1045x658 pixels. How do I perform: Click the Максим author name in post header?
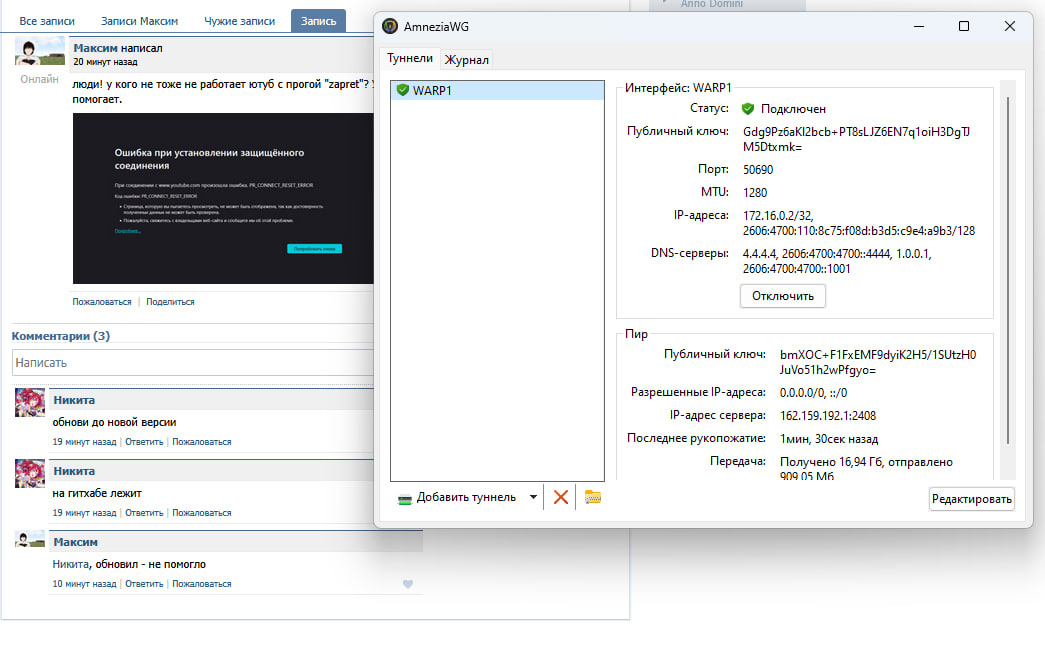pyautogui.click(x=95, y=48)
